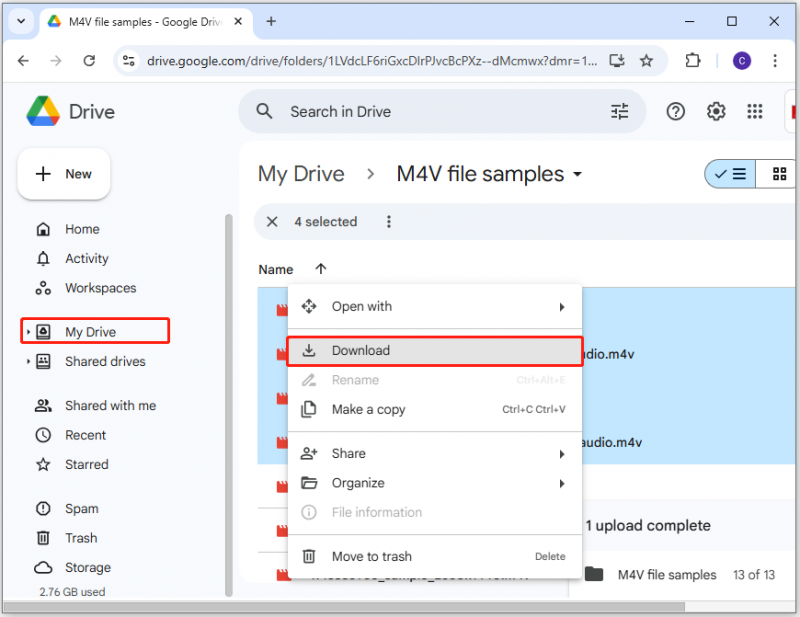Open Starred items
The width and height of the screenshot is (800, 617).
point(86,464)
